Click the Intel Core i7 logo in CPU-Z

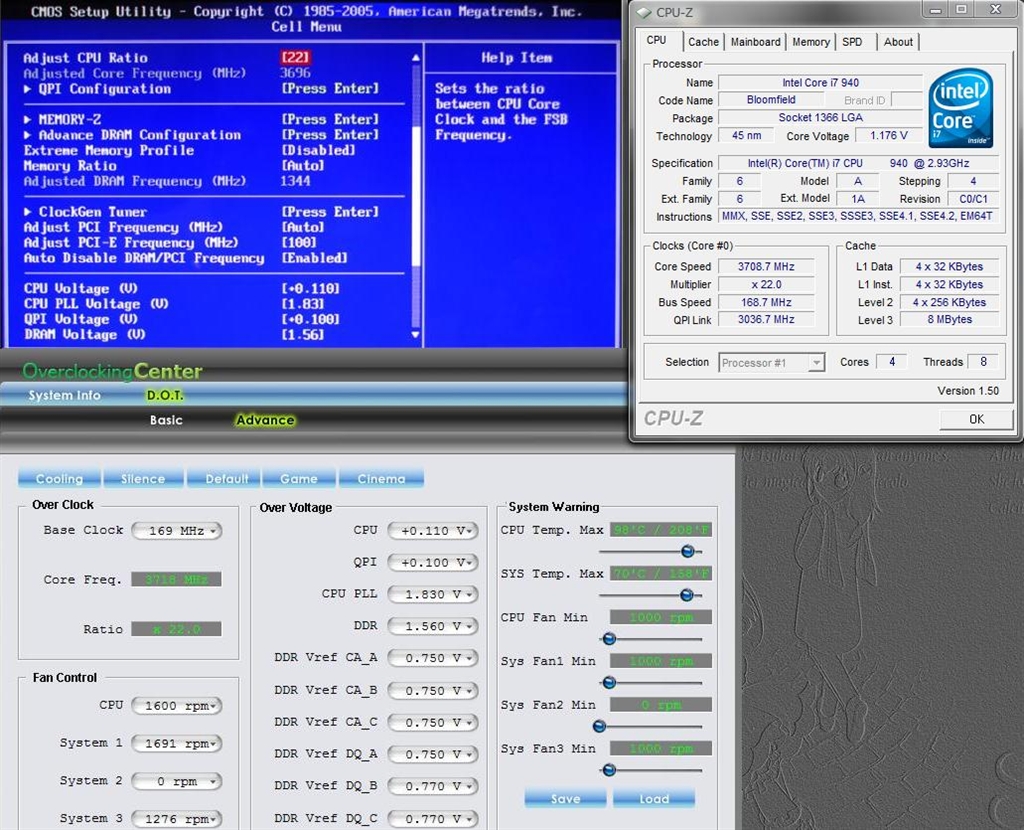961,108
